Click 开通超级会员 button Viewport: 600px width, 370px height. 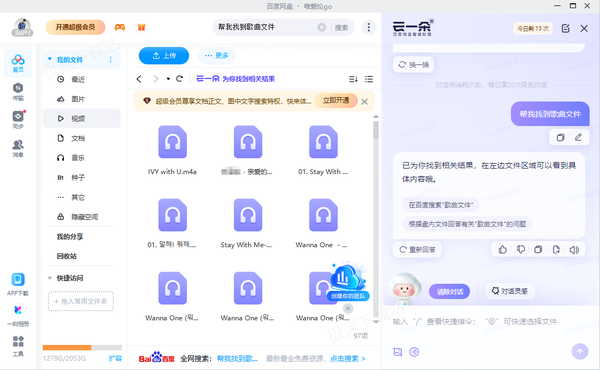(75, 27)
